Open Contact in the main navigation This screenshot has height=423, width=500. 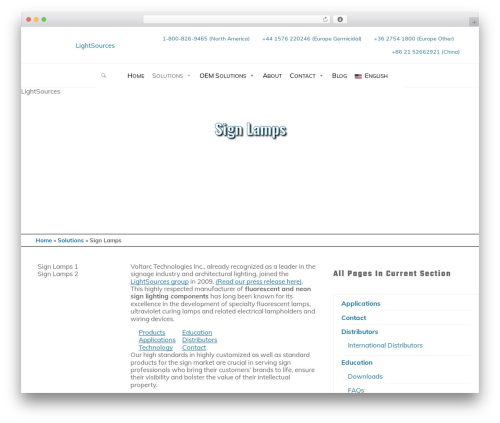coord(302,76)
